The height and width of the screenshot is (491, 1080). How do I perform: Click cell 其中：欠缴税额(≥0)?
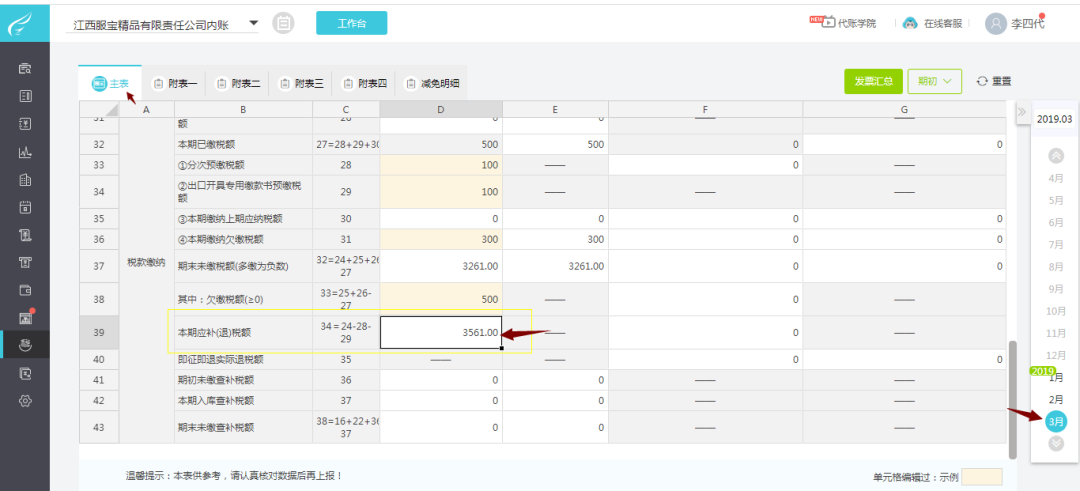243,300
